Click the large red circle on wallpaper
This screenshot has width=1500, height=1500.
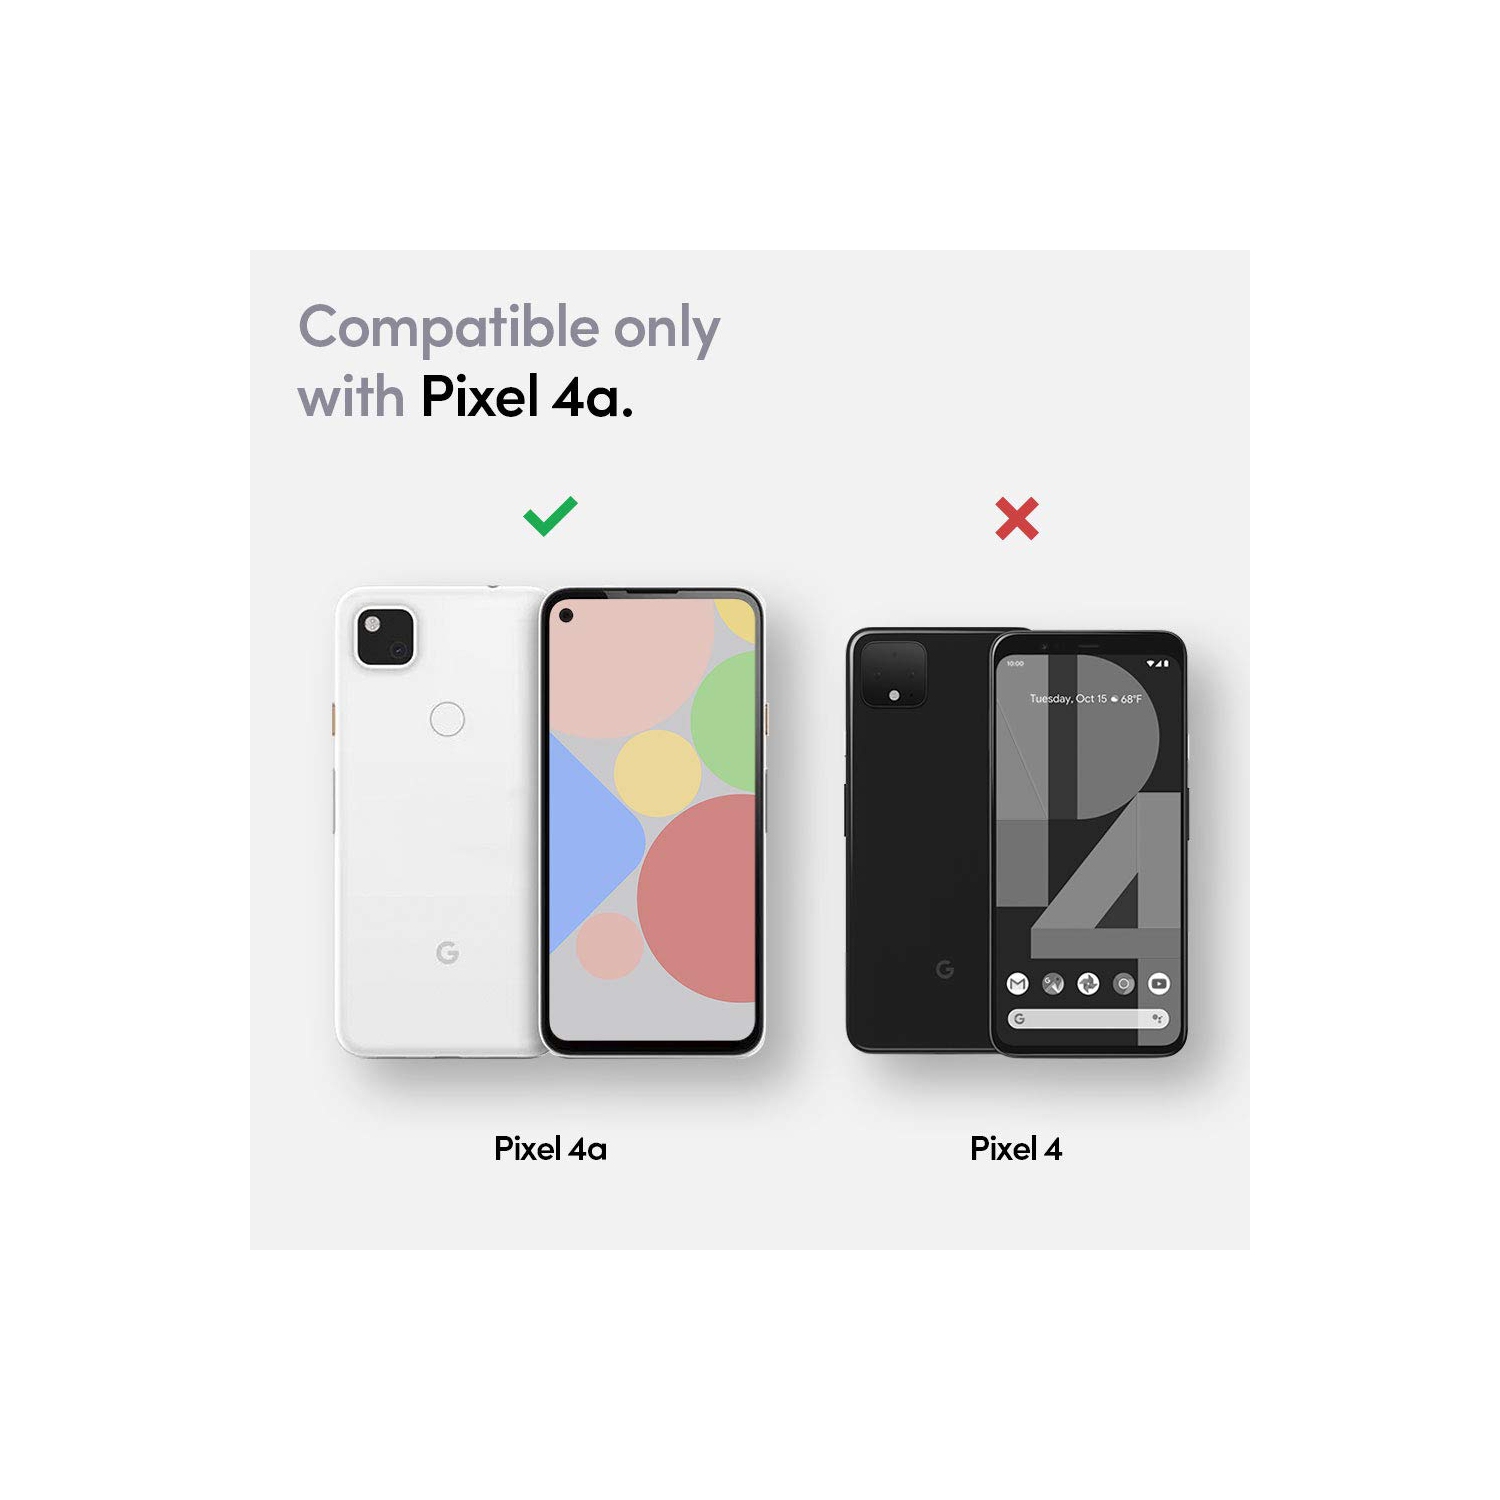(697, 898)
